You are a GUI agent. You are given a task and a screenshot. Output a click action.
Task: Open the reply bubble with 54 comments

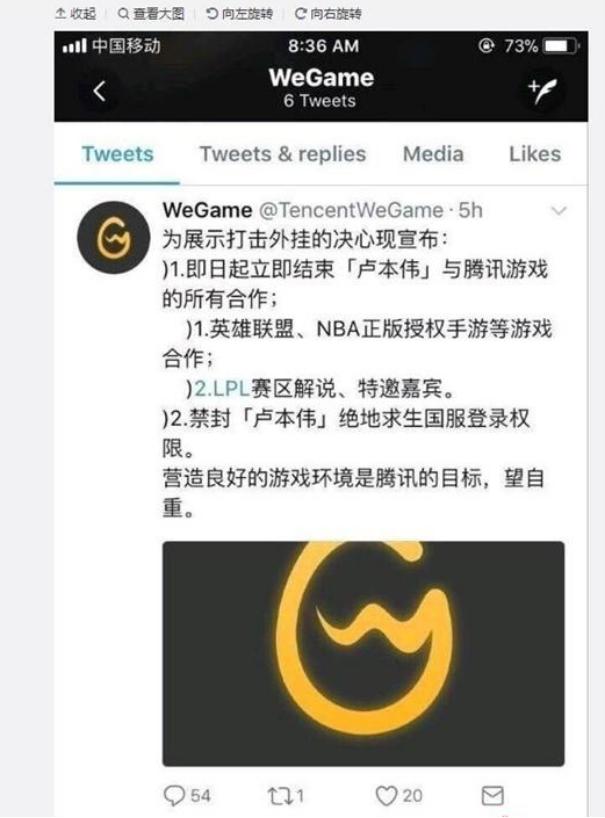(x=186, y=796)
